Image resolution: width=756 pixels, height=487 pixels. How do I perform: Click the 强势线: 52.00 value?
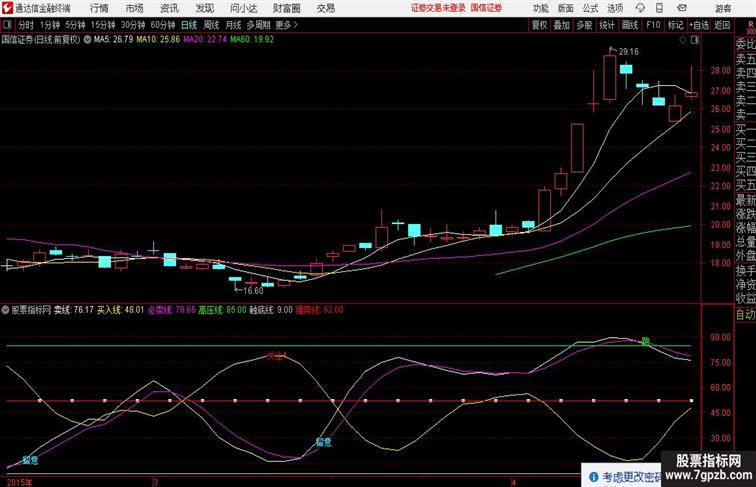[320, 310]
